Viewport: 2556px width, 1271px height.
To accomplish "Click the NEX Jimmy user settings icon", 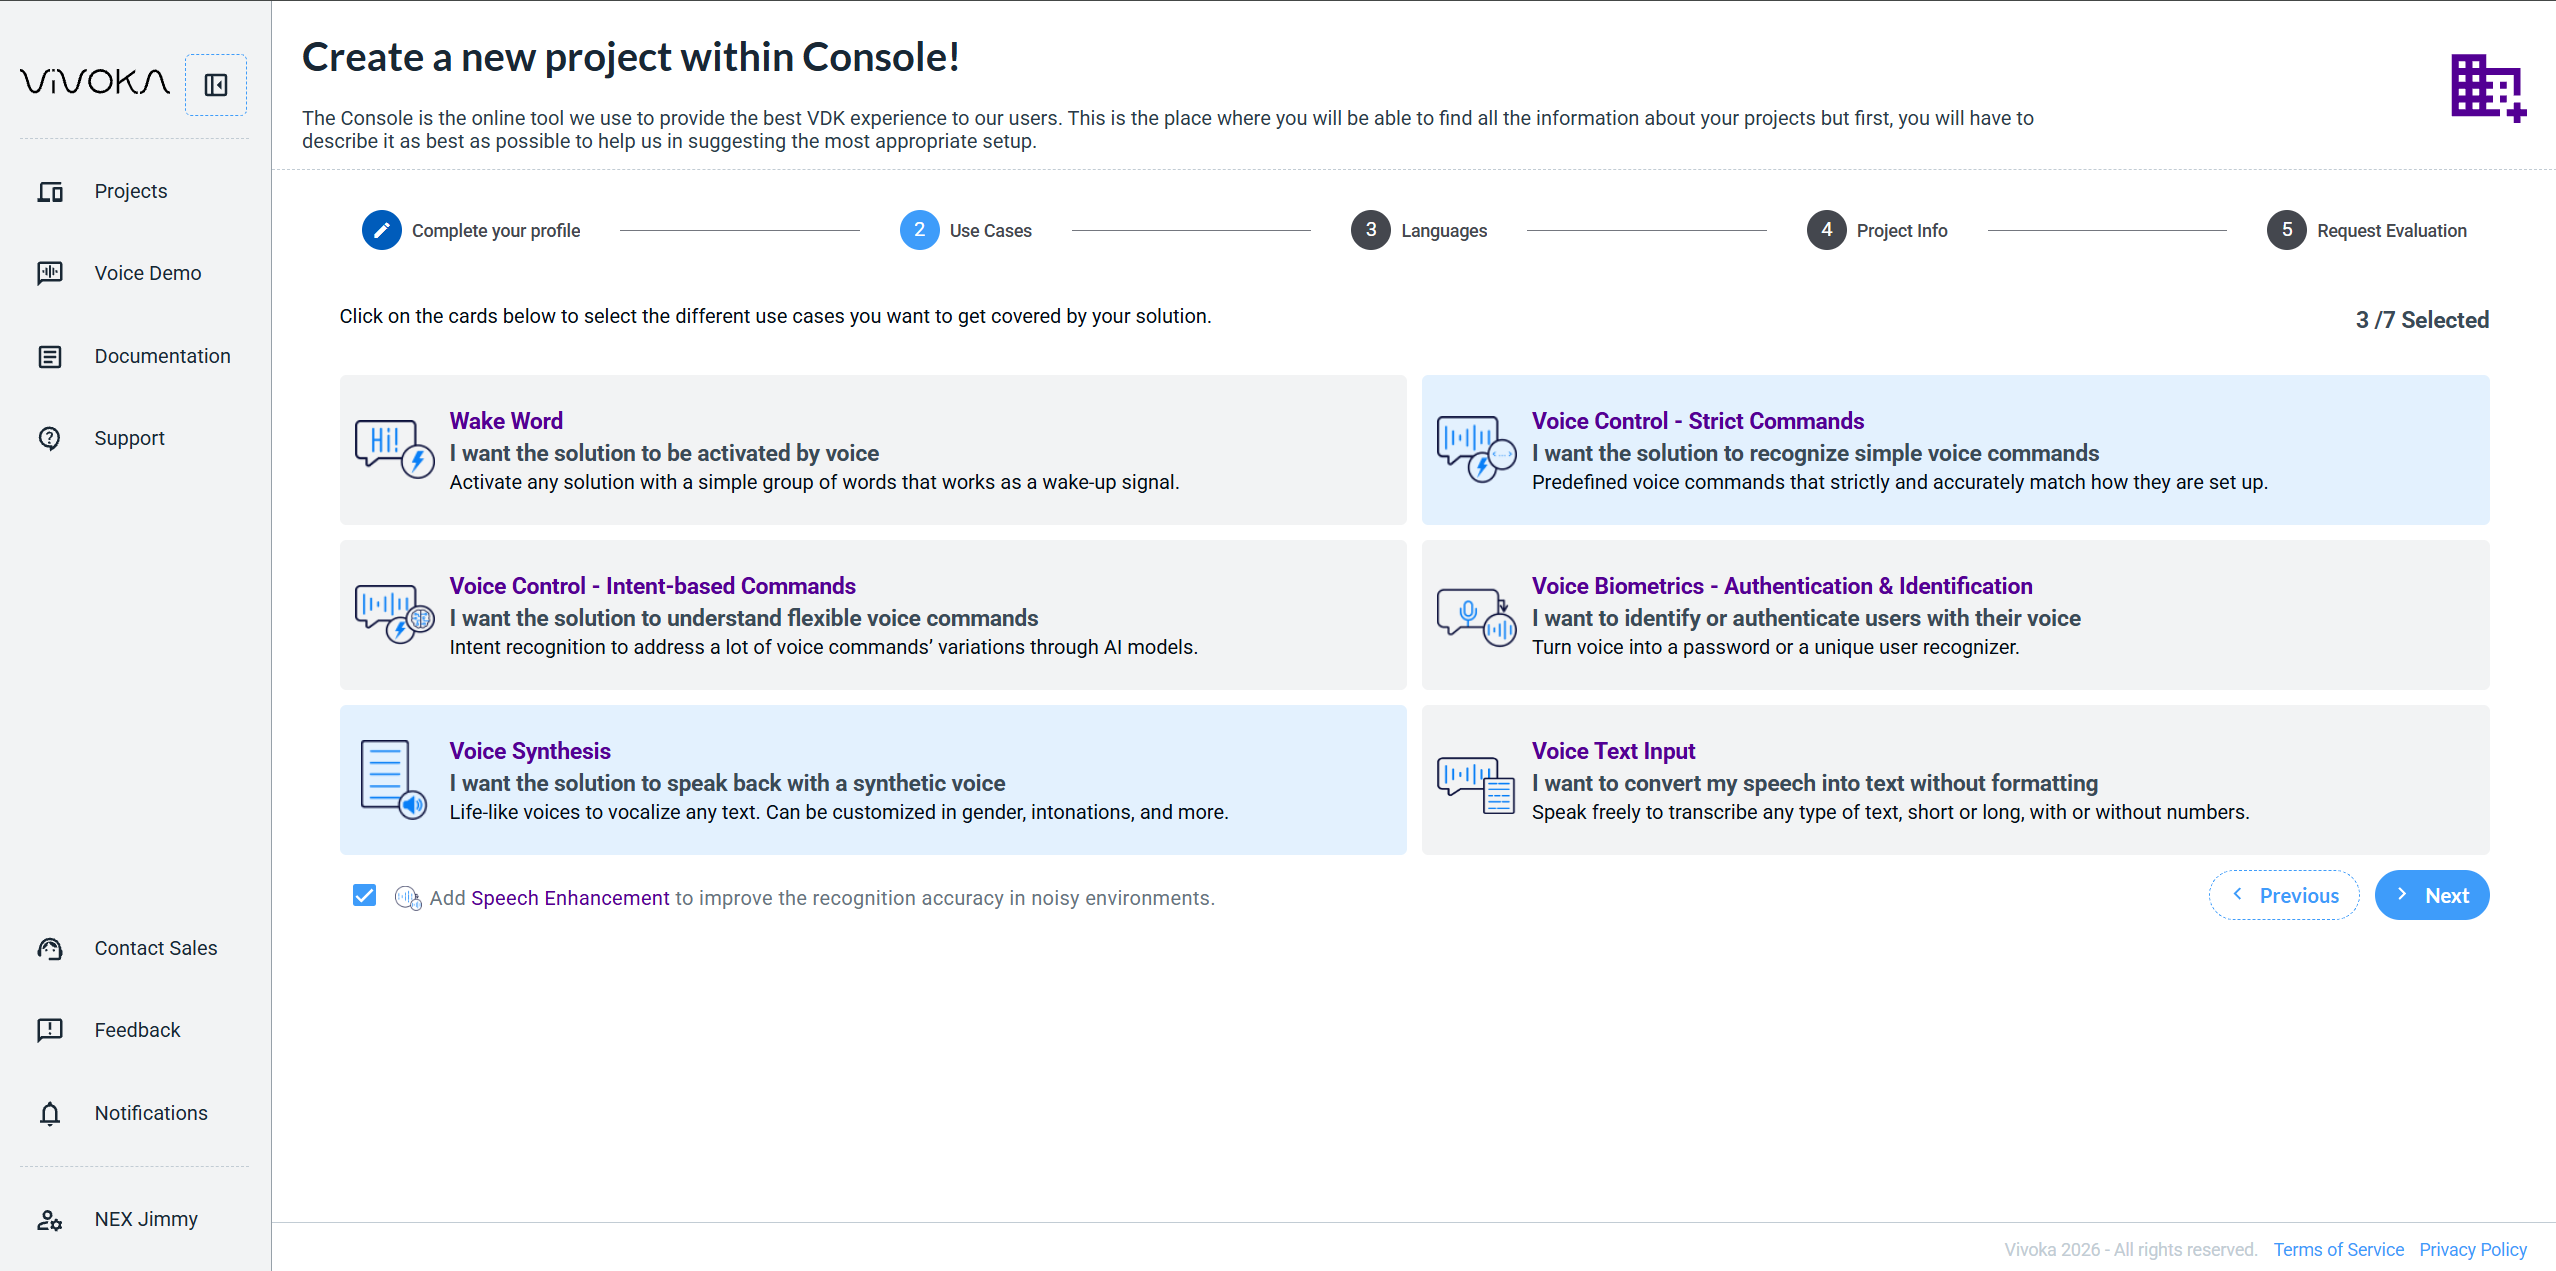I will click(50, 1219).
